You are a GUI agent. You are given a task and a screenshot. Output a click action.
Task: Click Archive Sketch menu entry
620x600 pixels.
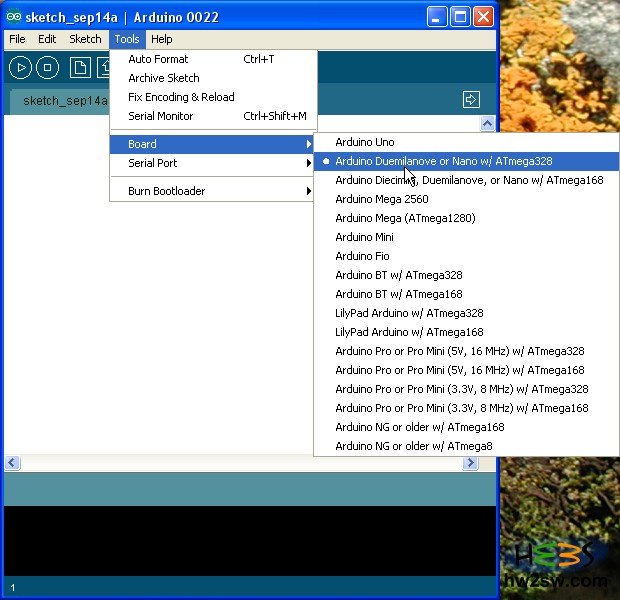163,78
